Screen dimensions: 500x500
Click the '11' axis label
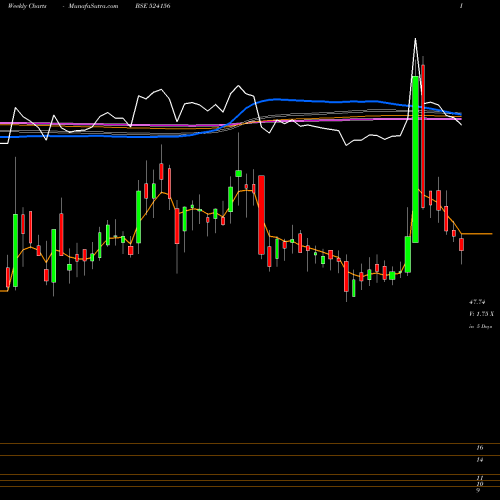480,478
